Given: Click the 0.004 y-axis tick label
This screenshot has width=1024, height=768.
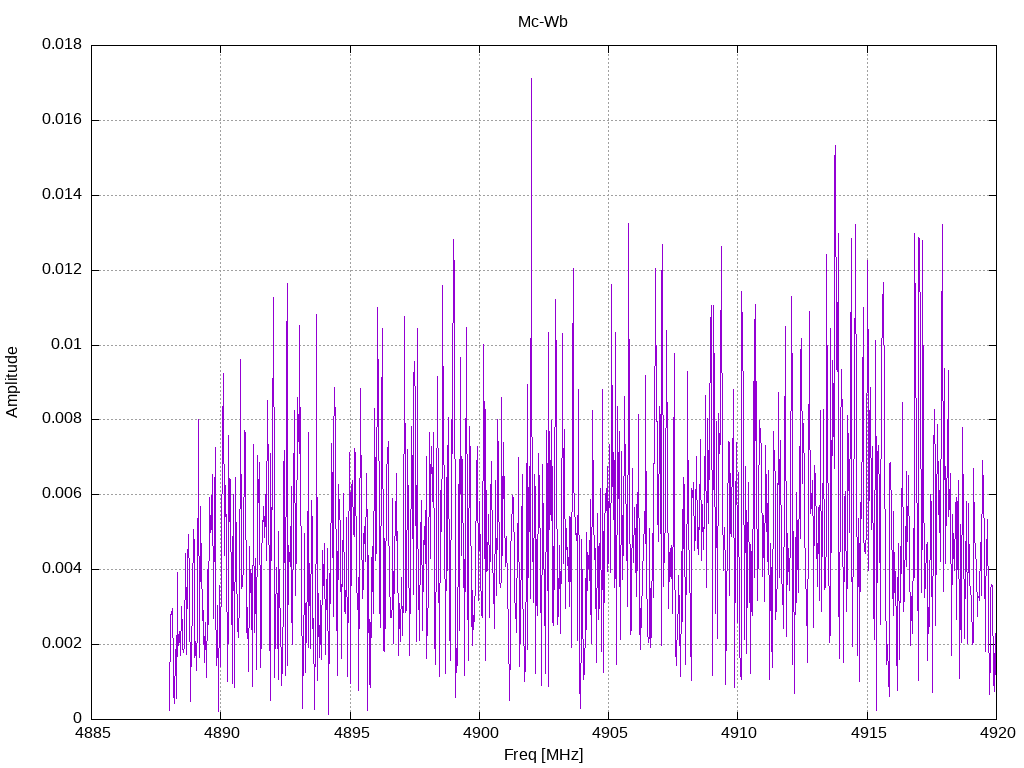Looking at the screenshot, I should [x=62, y=569].
